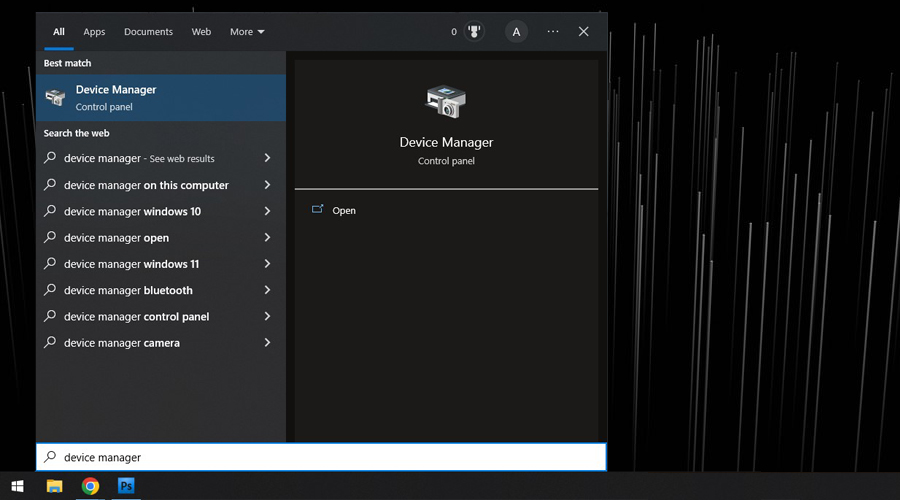This screenshot has height=500, width=900.
Task: Expand 'device manager control panel' chevron
Action: (267, 316)
